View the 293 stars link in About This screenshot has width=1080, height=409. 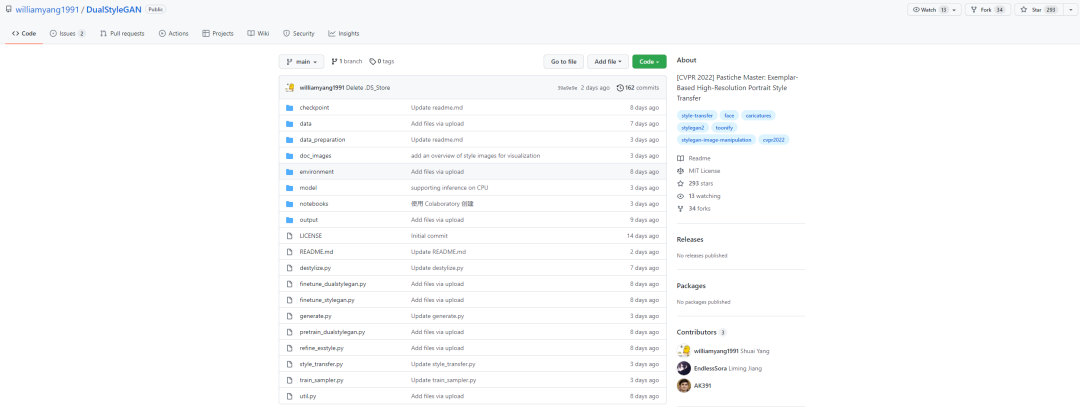[695, 184]
